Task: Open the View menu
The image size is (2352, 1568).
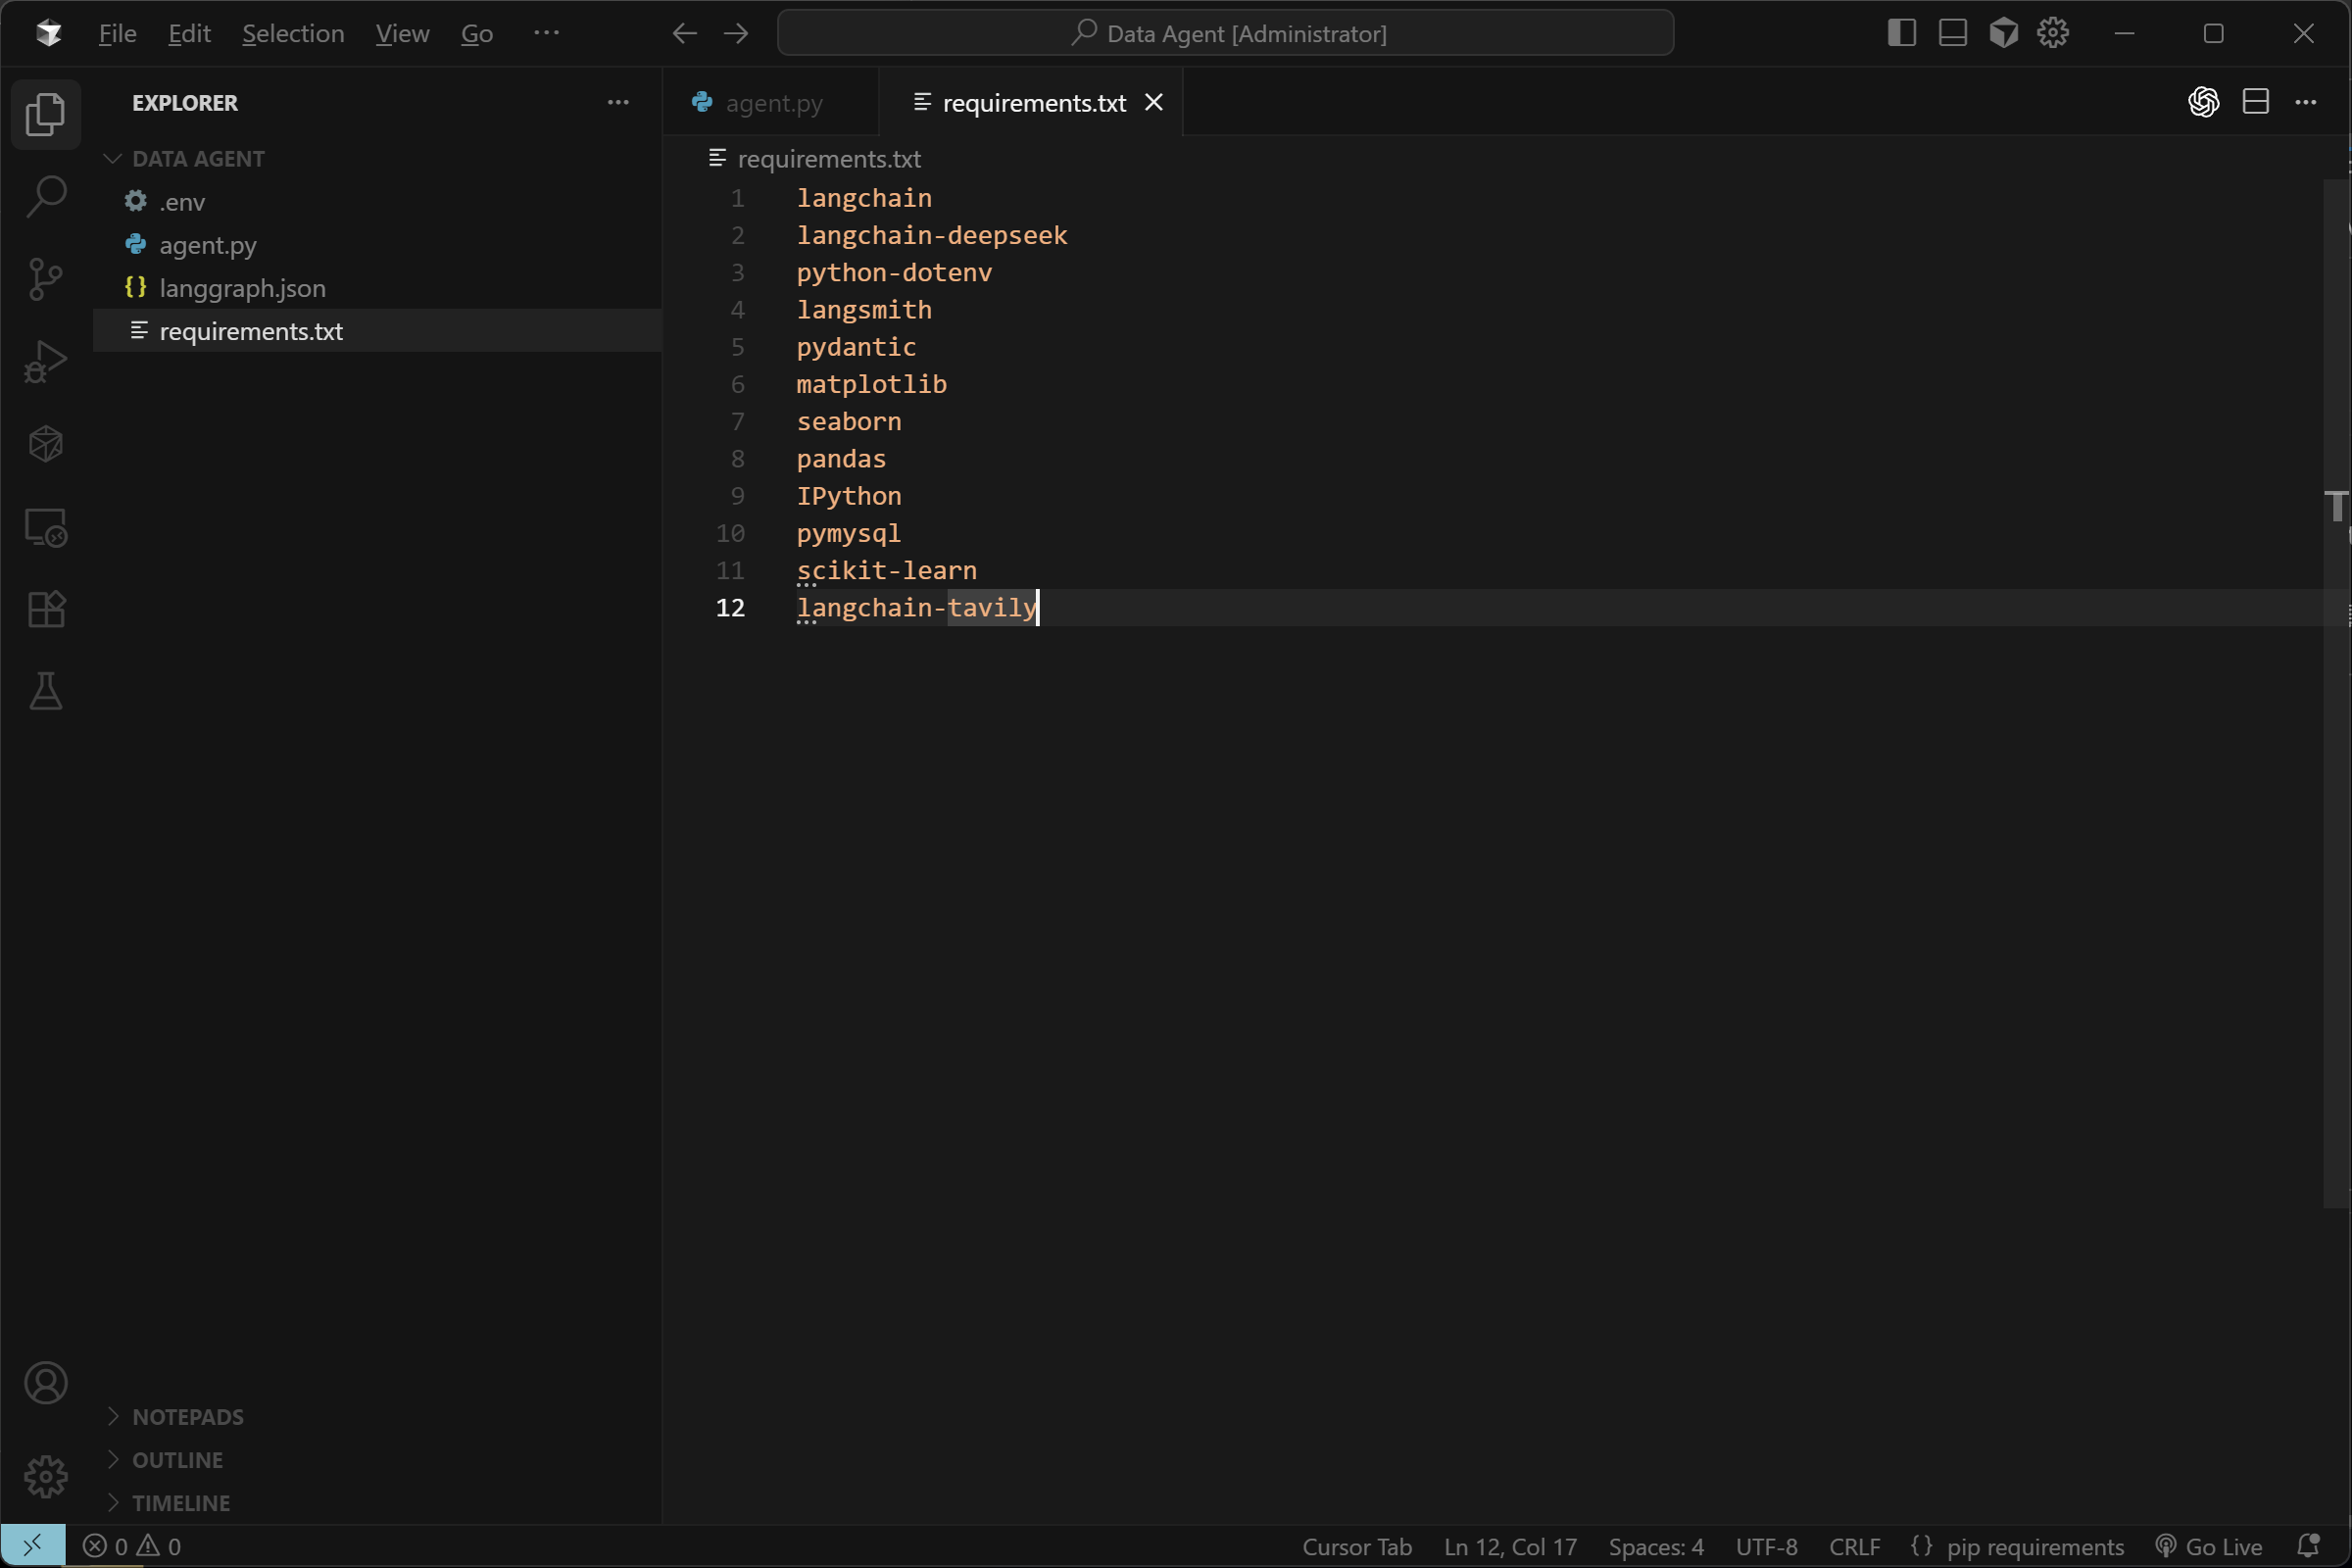Action: pos(402,33)
